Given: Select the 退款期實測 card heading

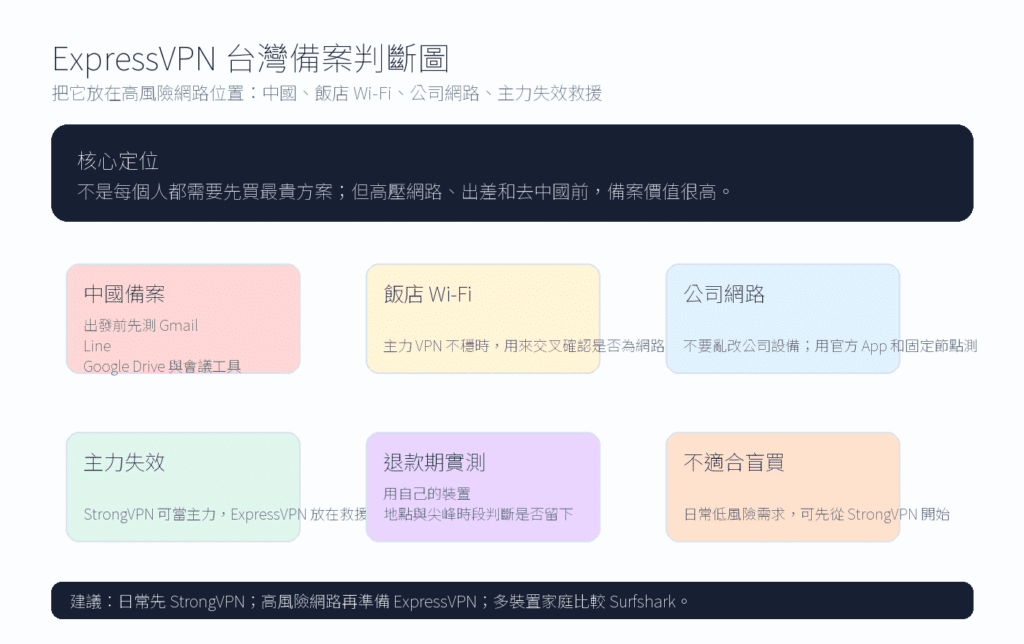Looking at the screenshot, I should (434, 462).
